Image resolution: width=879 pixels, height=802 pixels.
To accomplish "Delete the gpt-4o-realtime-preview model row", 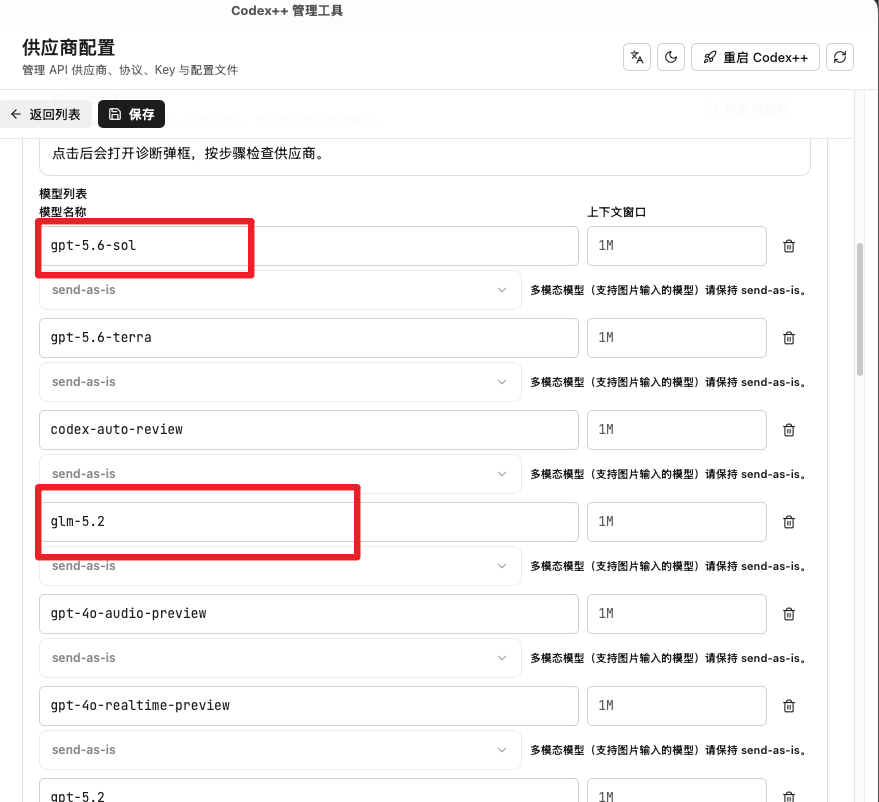I will pyautogui.click(x=789, y=706).
